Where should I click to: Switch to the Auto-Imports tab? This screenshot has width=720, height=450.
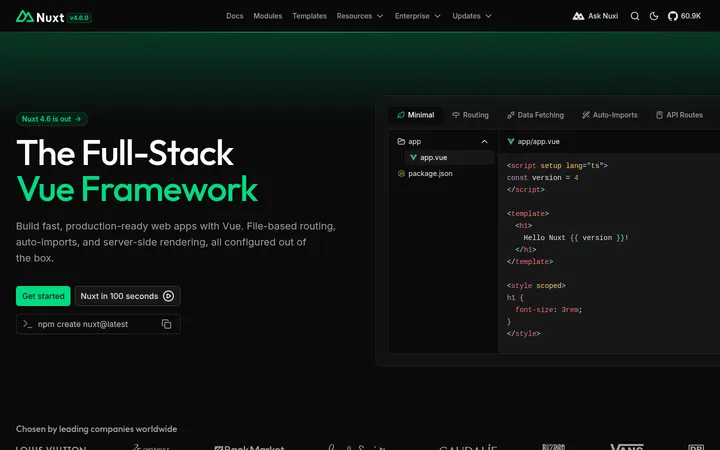click(x=609, y=115)
